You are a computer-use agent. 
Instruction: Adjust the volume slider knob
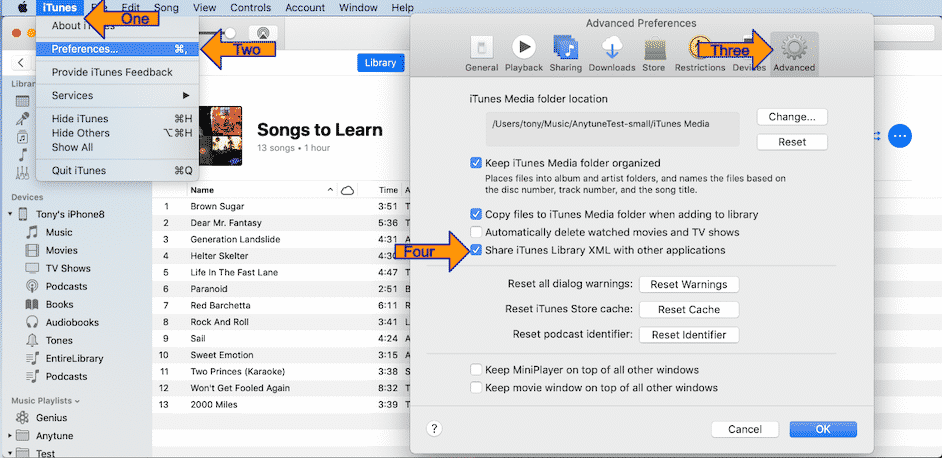pos(229,33)
